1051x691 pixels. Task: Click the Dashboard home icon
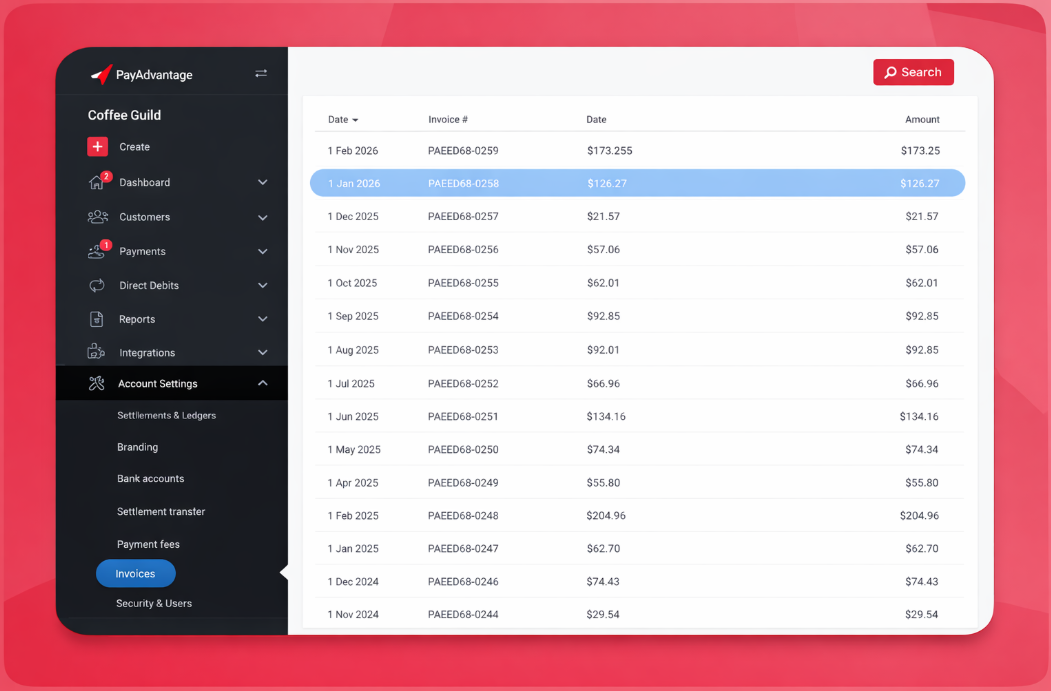point(97,183)
